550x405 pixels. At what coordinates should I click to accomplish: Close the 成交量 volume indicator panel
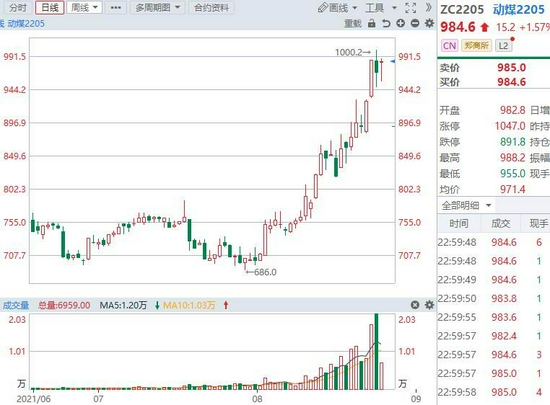click(x=415, y=305)
